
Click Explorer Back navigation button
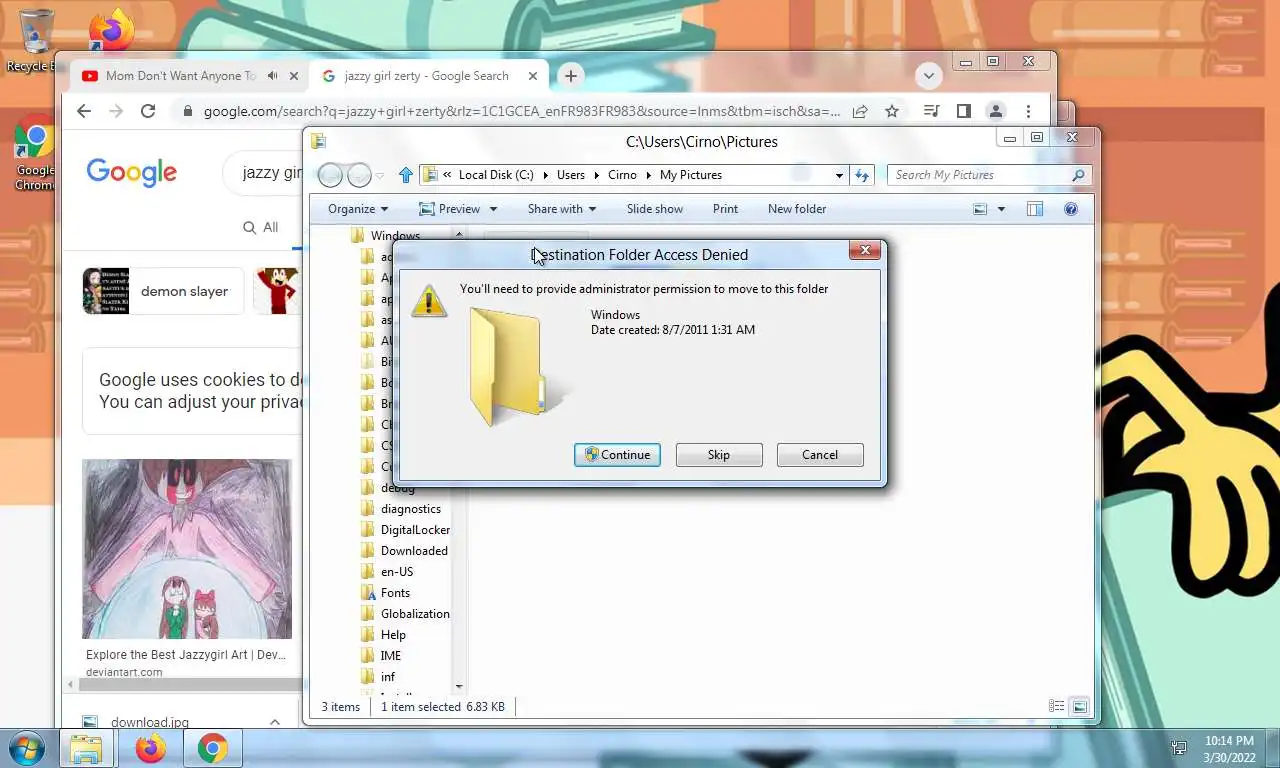330,176
